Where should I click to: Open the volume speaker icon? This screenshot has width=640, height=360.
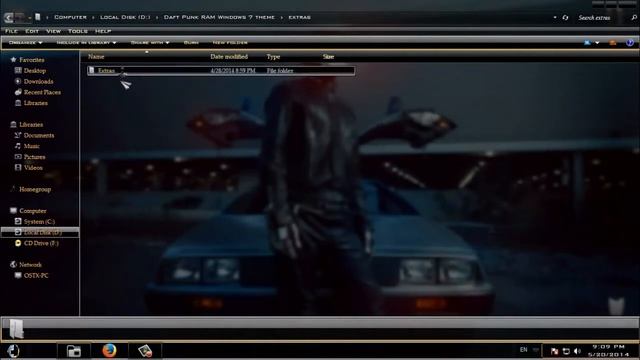[x=577, y=351]
